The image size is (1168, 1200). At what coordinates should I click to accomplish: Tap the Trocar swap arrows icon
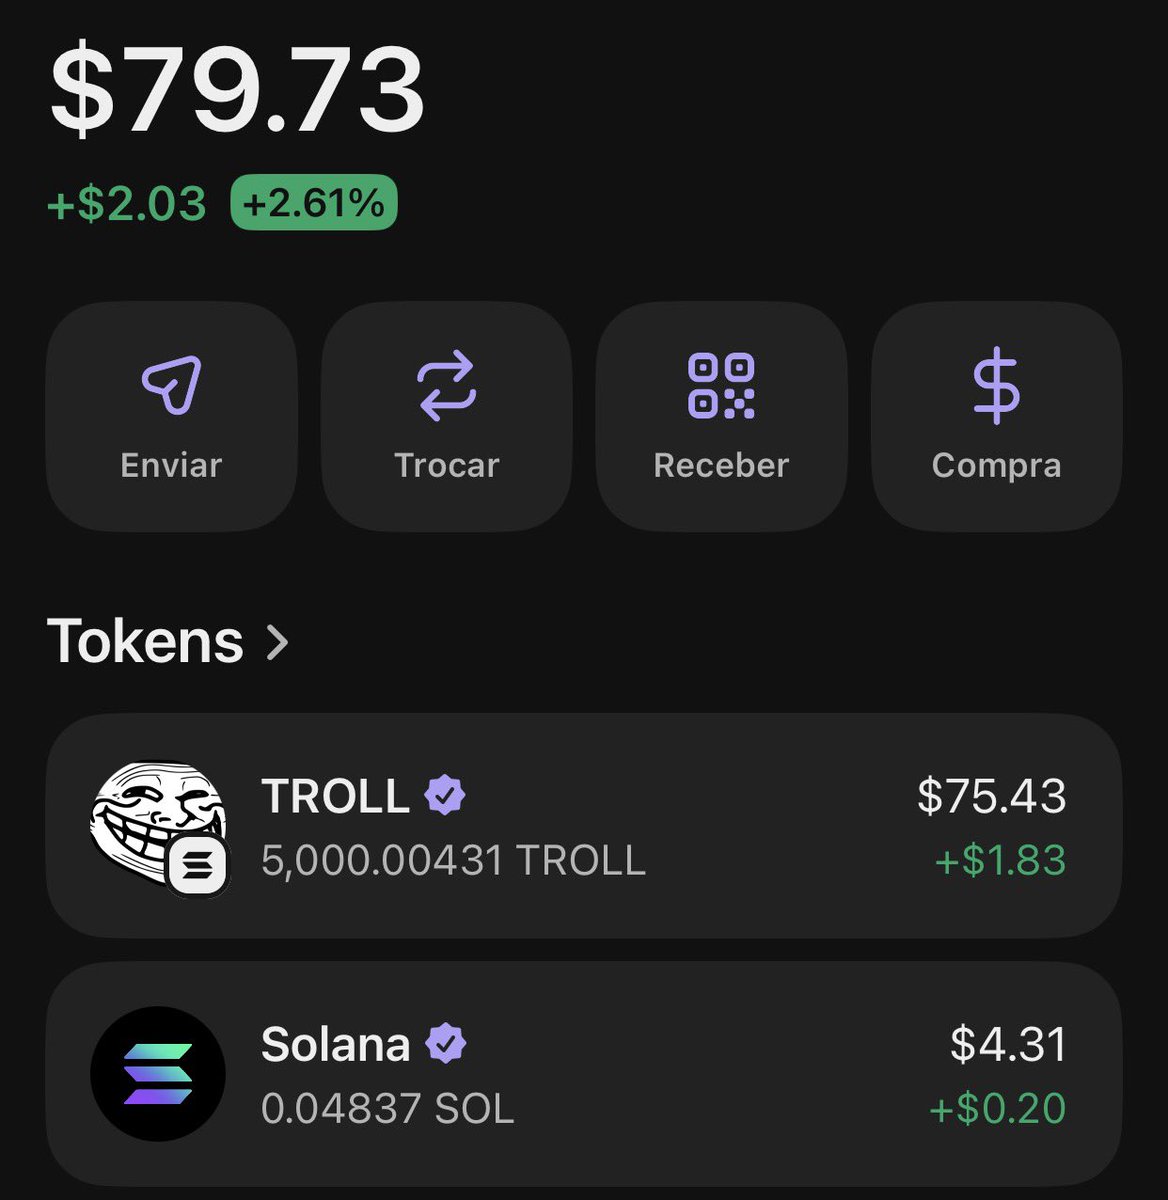pos(446,385)
